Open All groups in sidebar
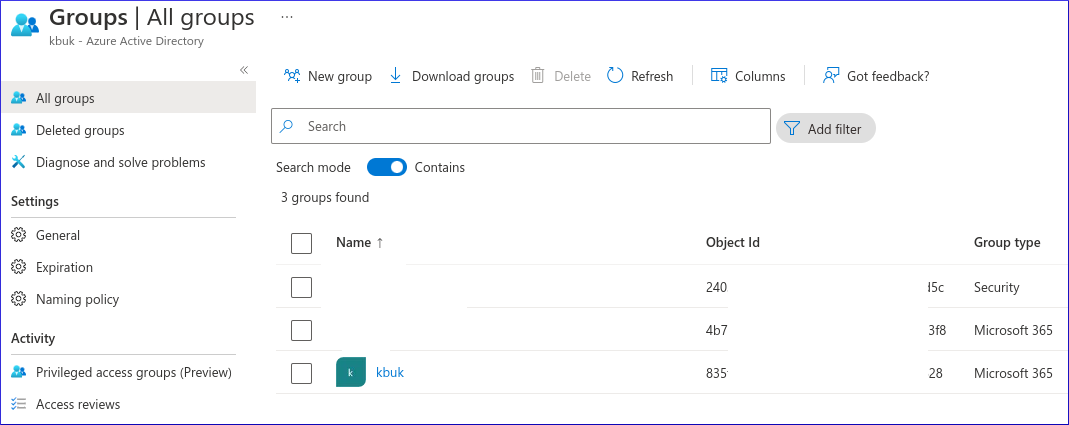 click(x=128, y=98)
